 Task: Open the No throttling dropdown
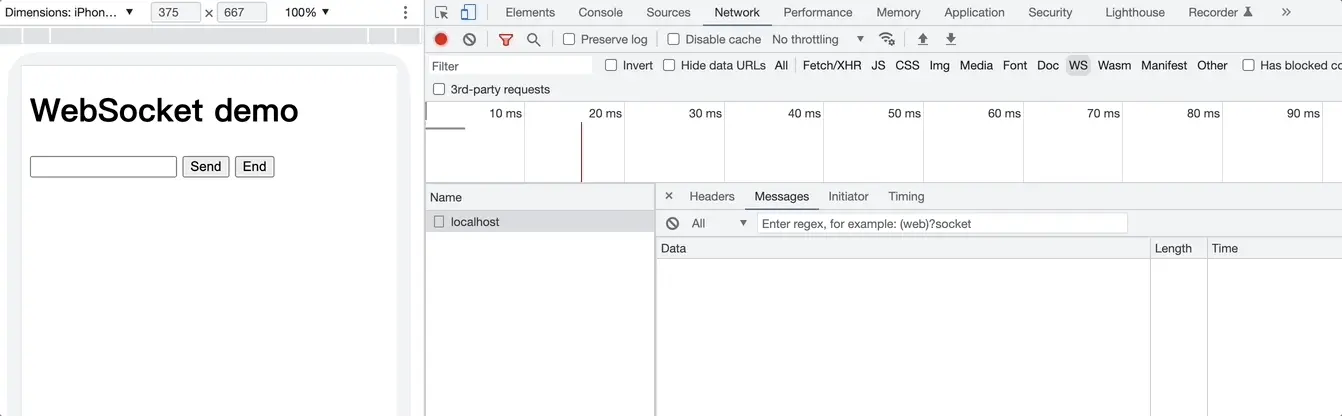click(x=818, y=39)
